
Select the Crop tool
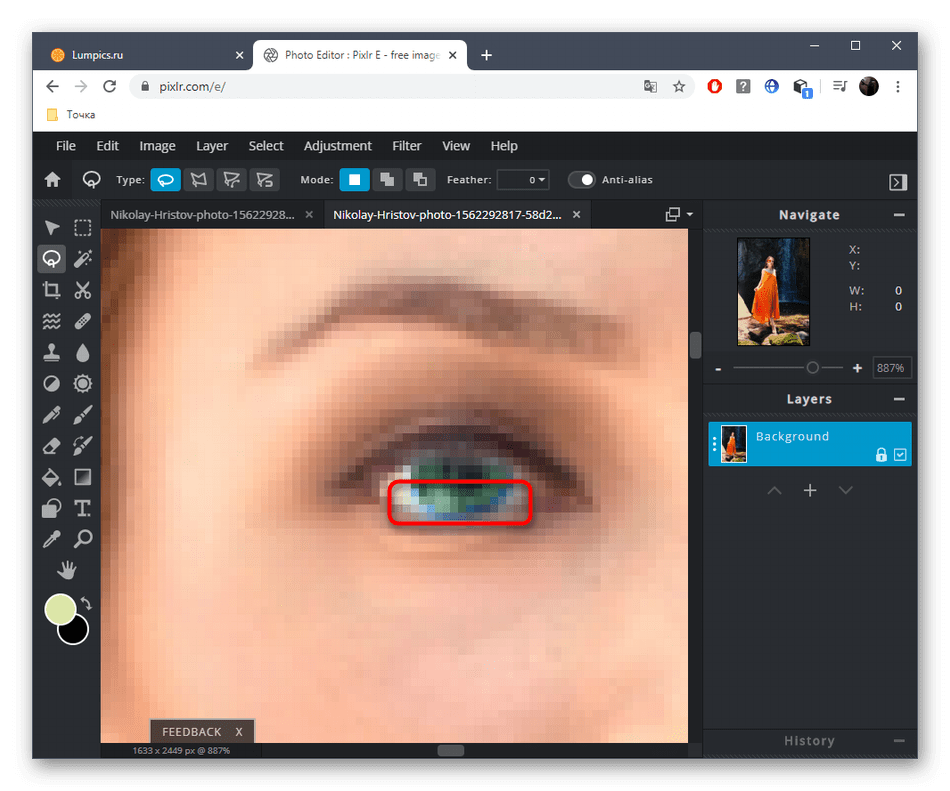(x=51, y=291)
